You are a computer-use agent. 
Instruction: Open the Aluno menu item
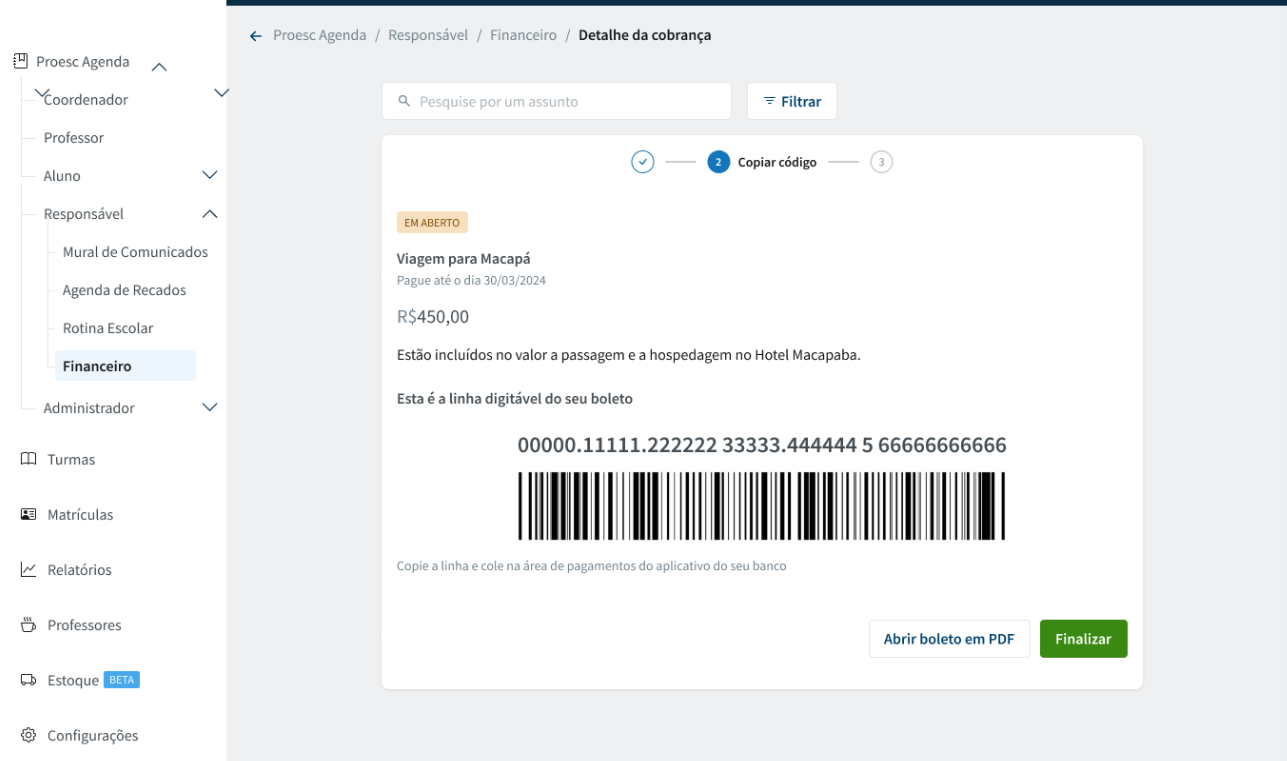(62, 175)
